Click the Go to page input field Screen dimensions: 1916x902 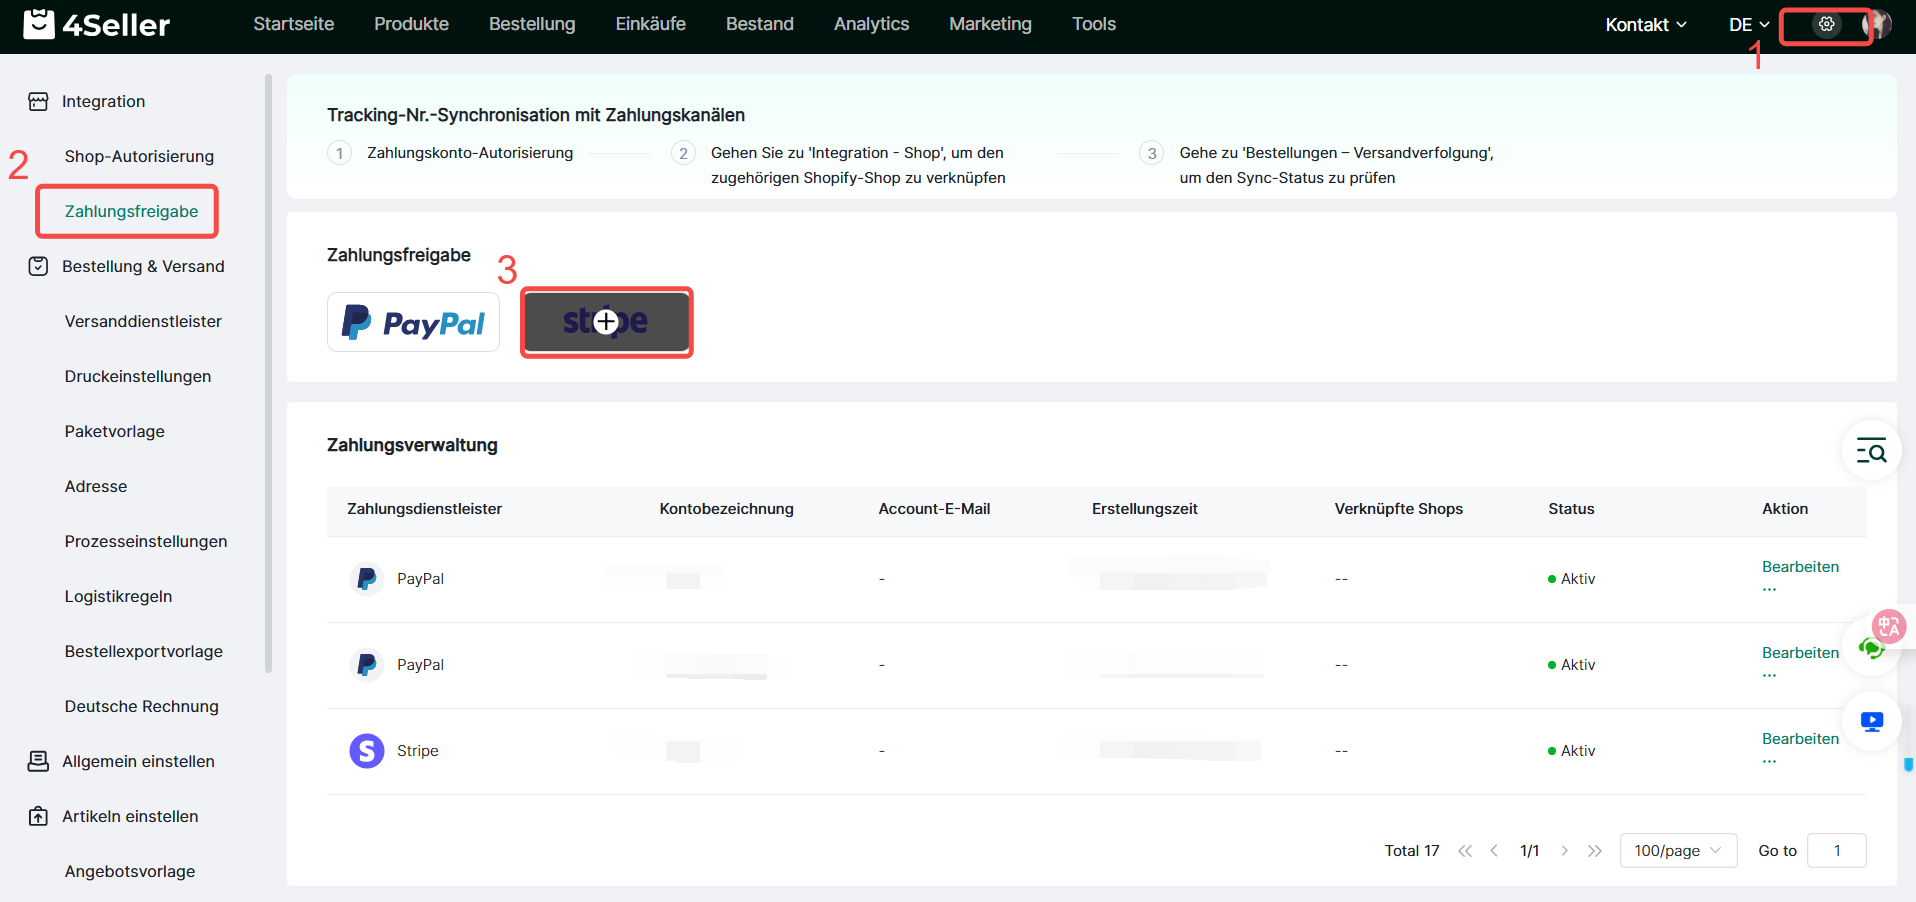pyautogui.click(x=1836, y=851)
